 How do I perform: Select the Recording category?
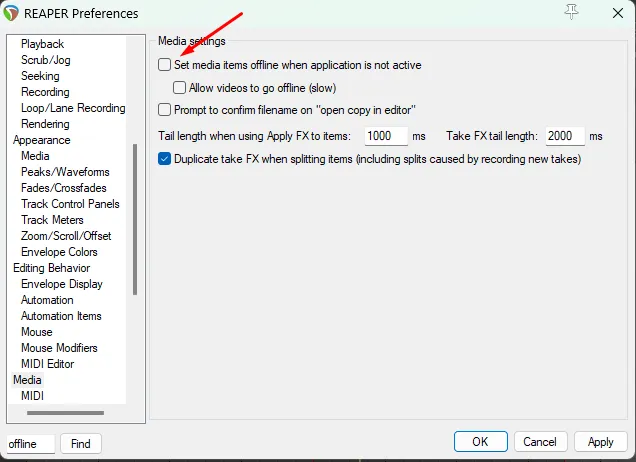[45, 92]
